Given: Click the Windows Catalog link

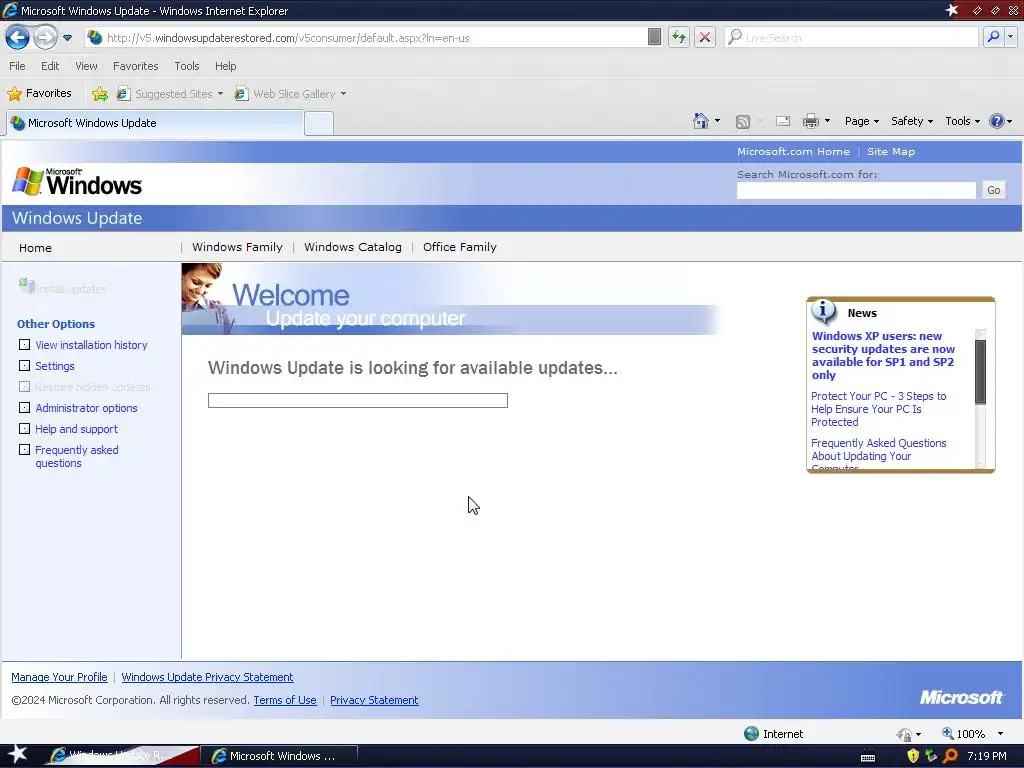Looking at the screenshot, I should click(353, 247).
